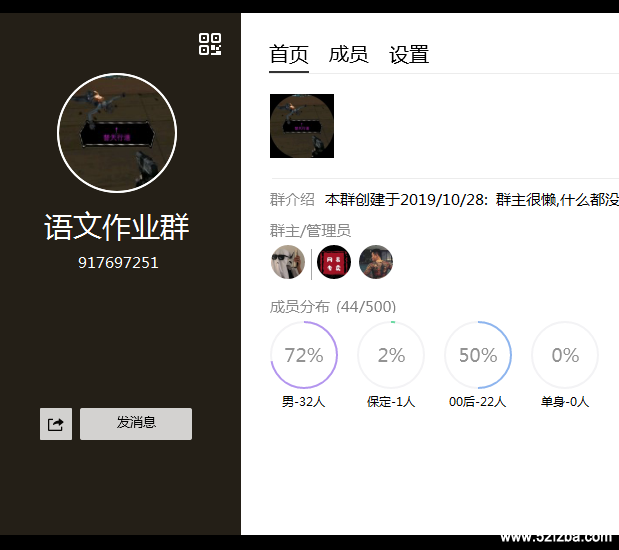This screenshot has width=619, height=550.
Task: Click the 成员分布 (44/500) label
Action: [333, 307]
